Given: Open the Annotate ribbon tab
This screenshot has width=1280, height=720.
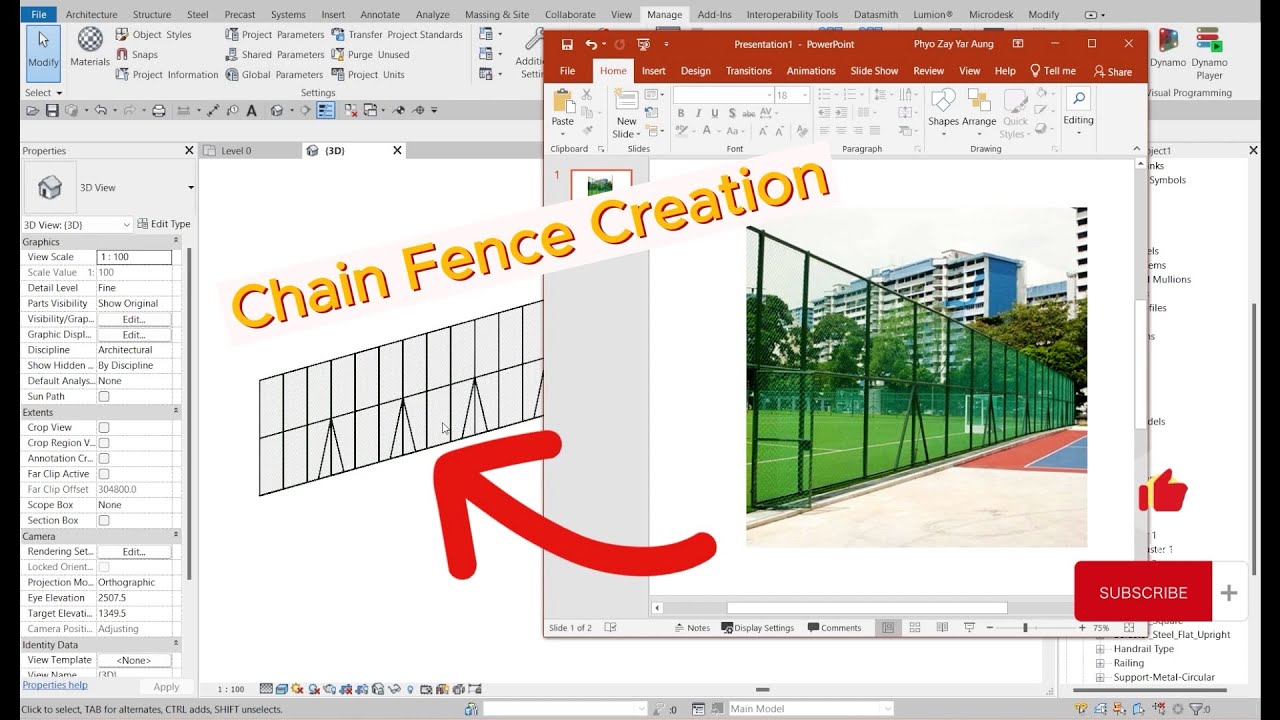Looking at the screenshot, I should coord(380,15).
